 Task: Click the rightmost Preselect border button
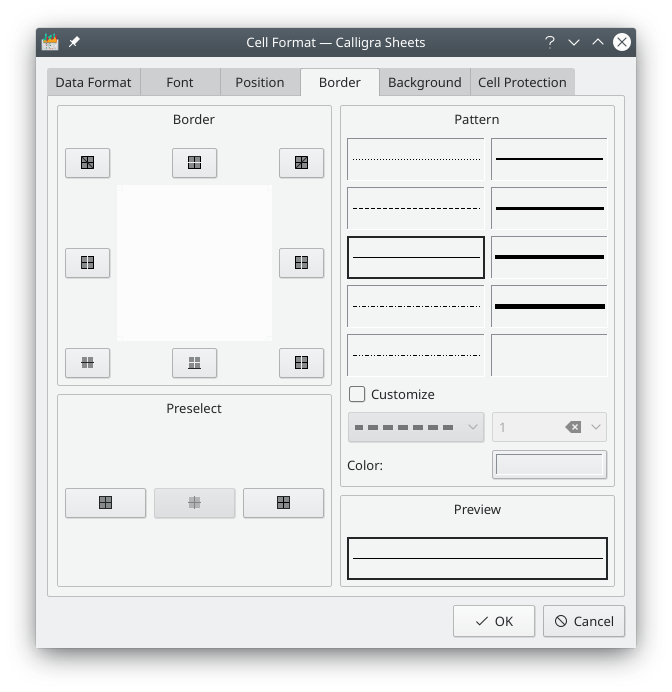[283, 503]
